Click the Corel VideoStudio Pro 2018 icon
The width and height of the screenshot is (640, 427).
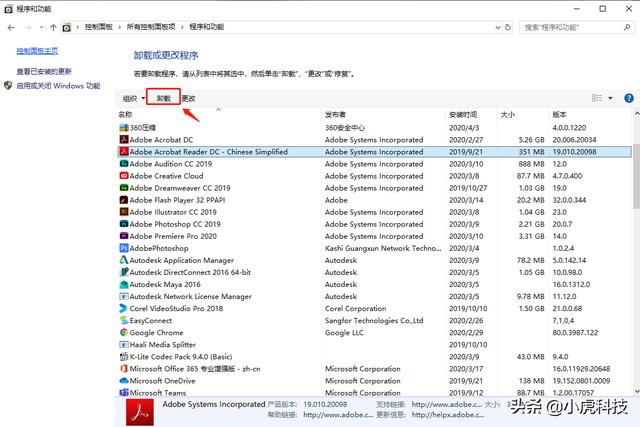tap(124, 308)
